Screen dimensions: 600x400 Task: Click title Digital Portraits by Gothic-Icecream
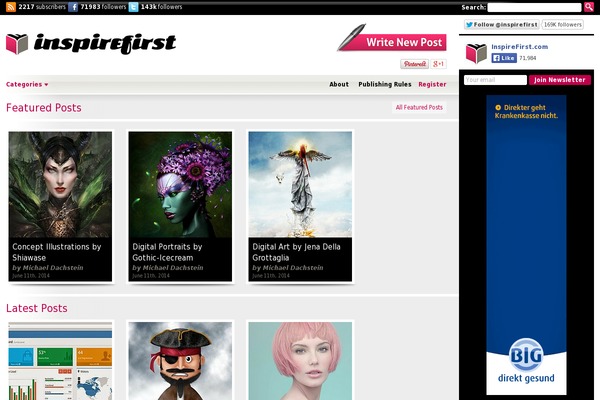(167, 252)
